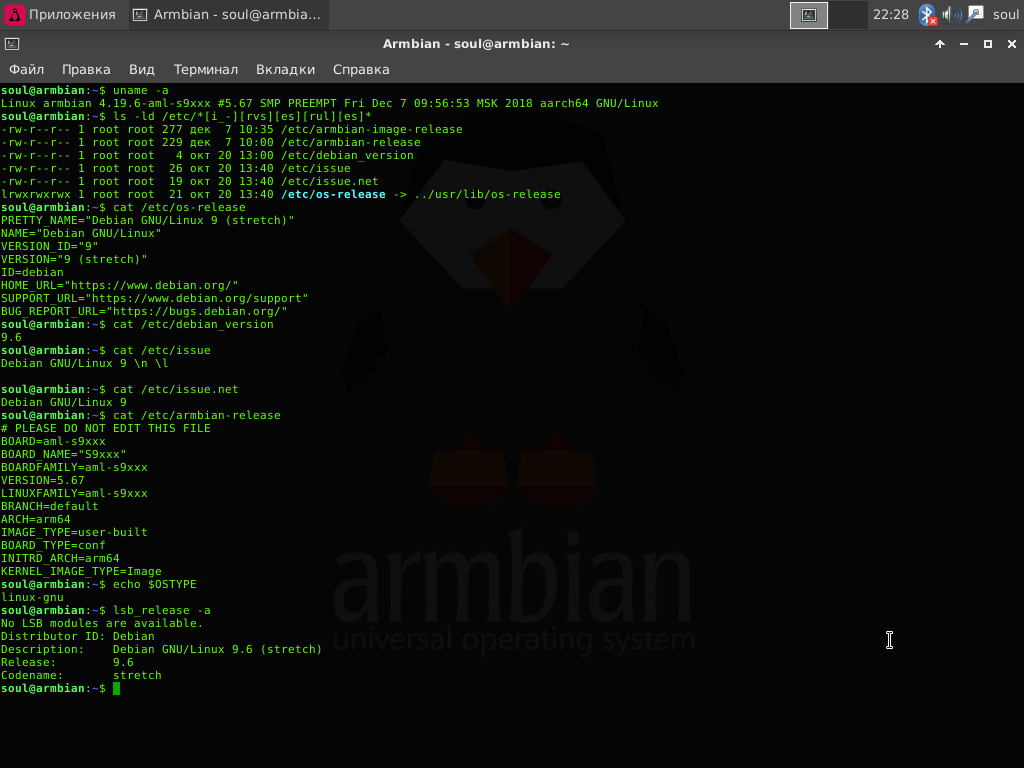The width and height of the screenshot is (1024, 768).
Task: Click the Armbian terminal taskbar button
Action: coord(228,14)
